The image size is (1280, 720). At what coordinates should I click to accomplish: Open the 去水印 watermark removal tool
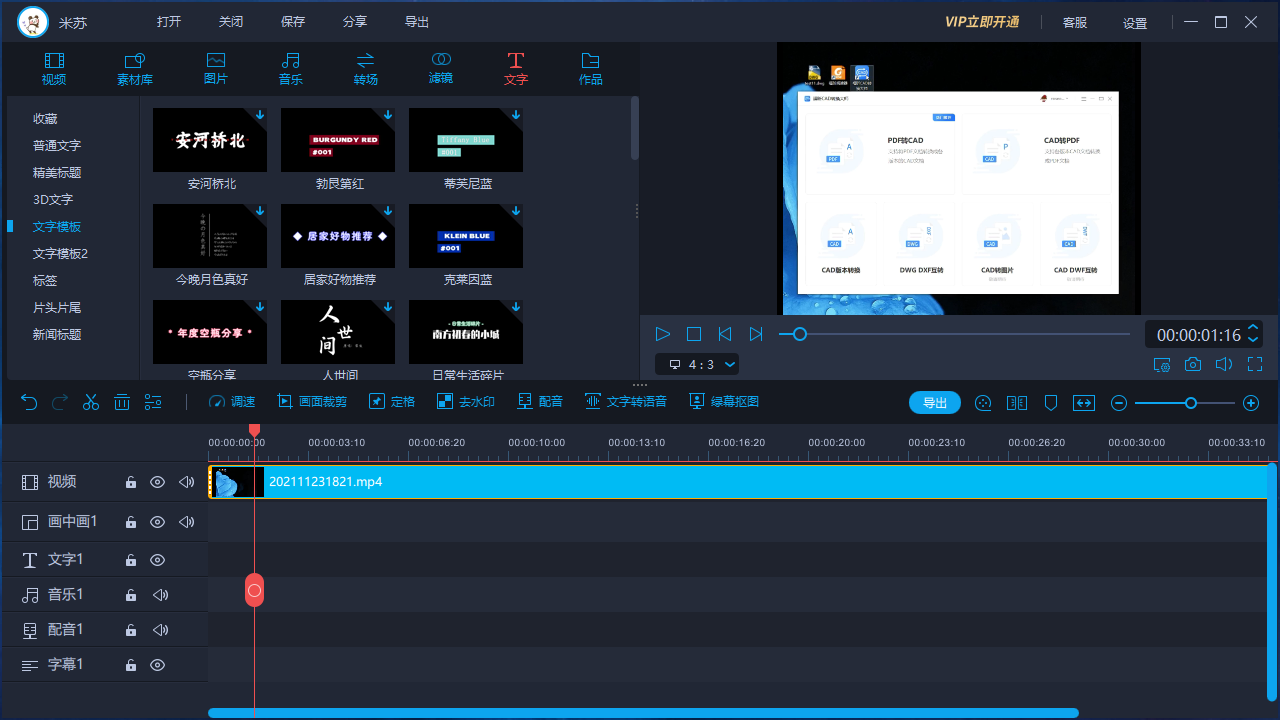[x=465, y=402]
